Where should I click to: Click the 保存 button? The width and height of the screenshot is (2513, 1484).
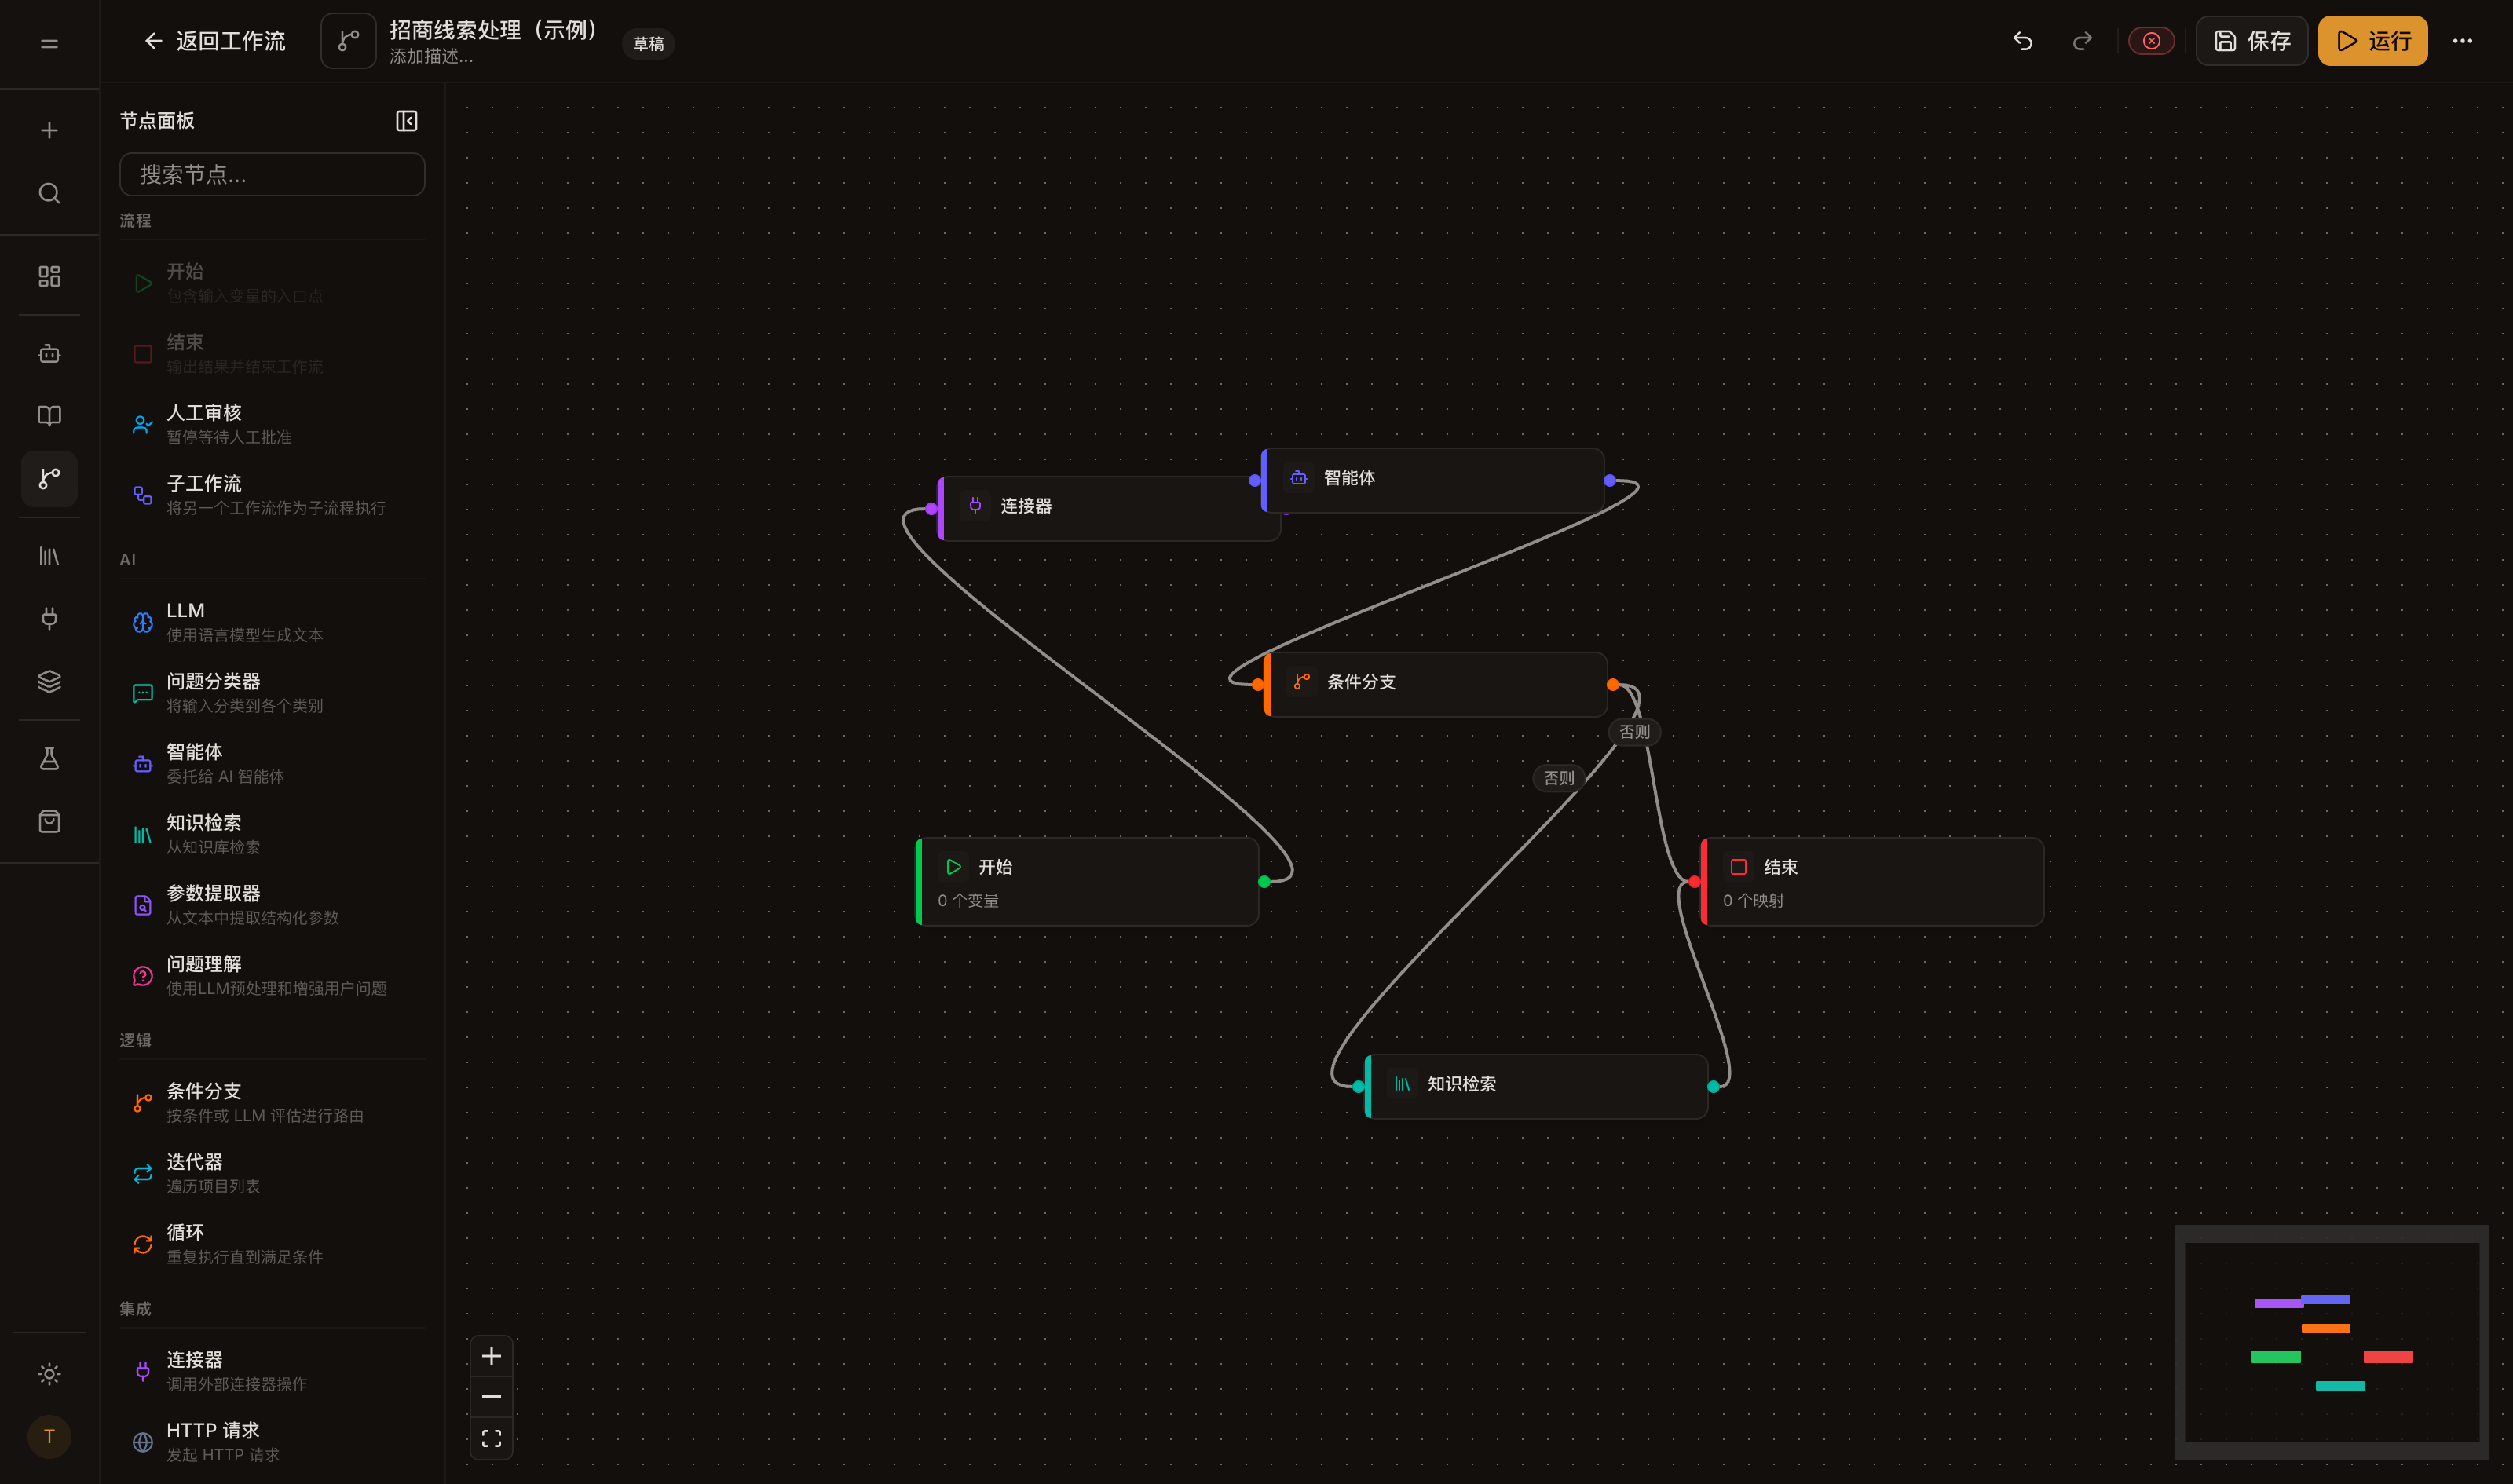coord(2251,41)
